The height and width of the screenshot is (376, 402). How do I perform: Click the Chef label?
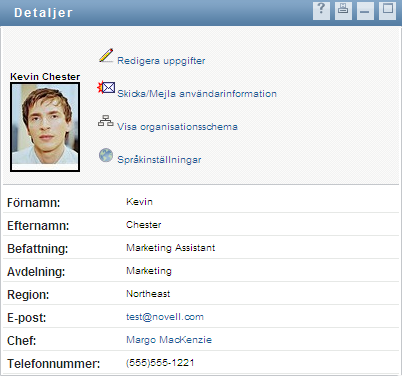pyautogui.click(x=22, y=341)
